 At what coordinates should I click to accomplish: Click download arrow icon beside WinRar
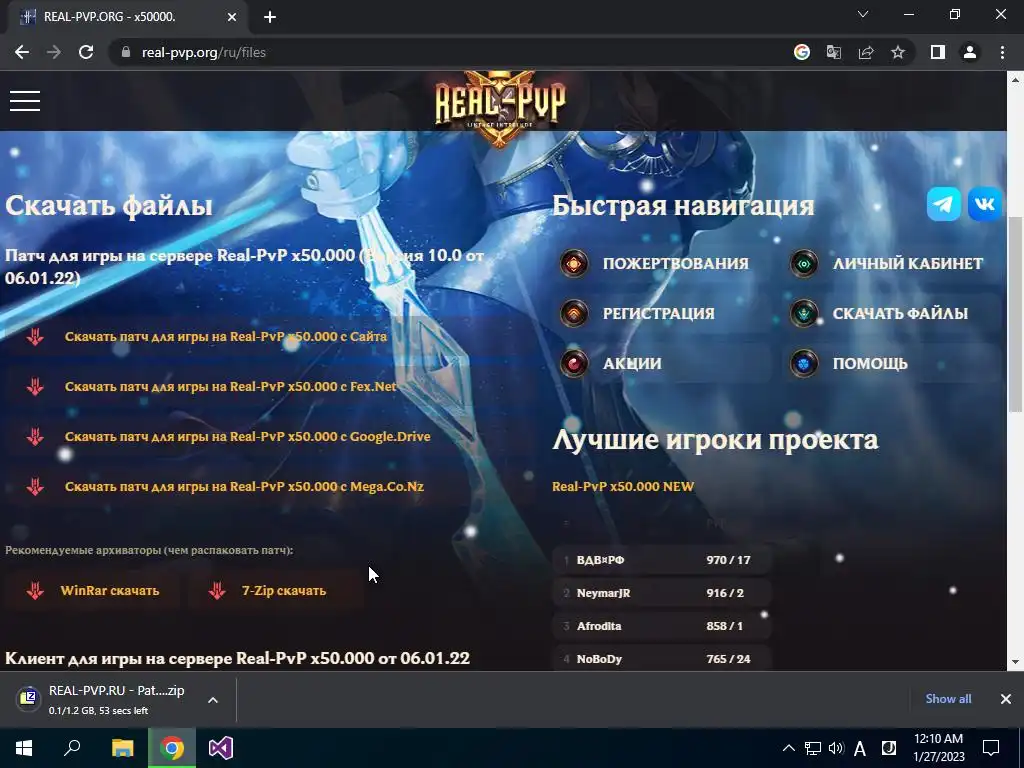point(35,590)
